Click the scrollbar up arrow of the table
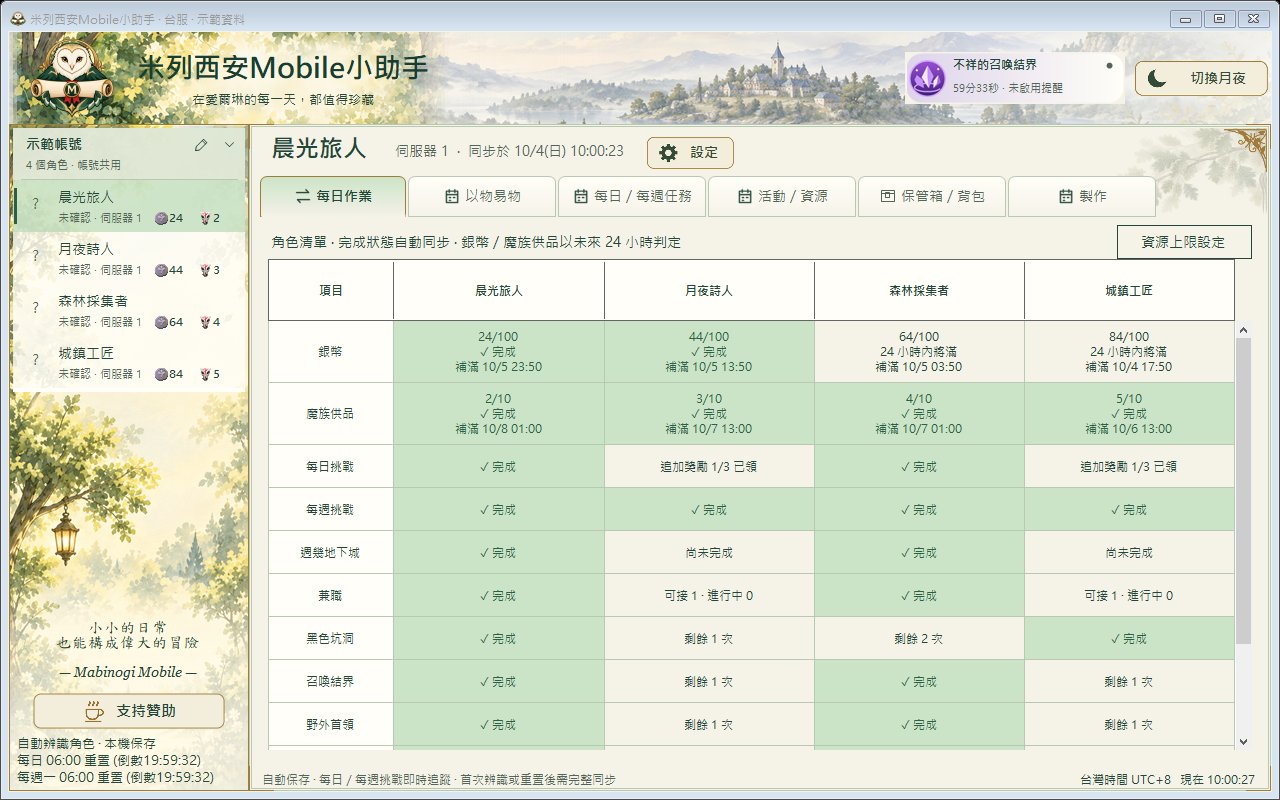 point(1243,330)
